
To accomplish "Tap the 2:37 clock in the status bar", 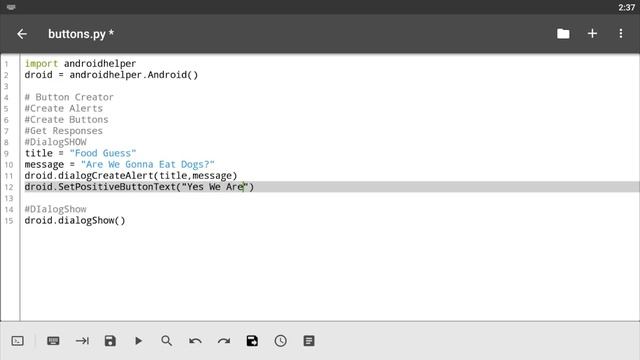I will click(627, 7).
